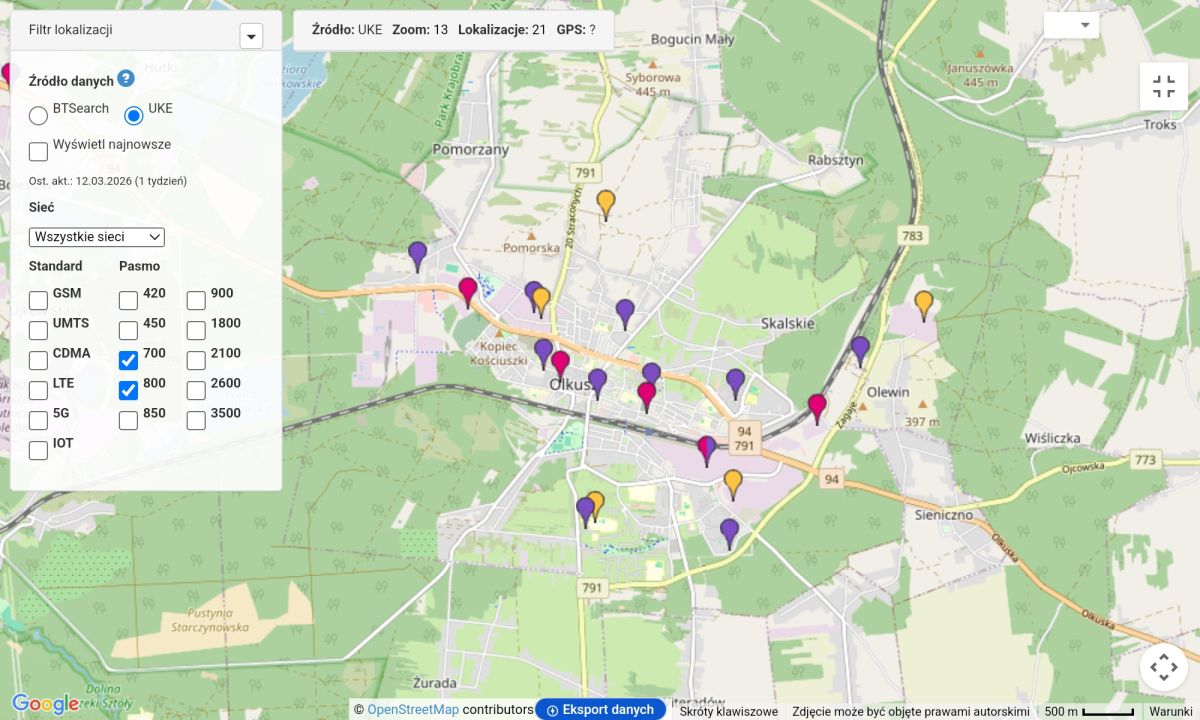Image resolution: width=1200 pixels, height=720 pixels.
Task: Click the magenta marker left of 94/791 sign
Action: (x=706, y=450)
